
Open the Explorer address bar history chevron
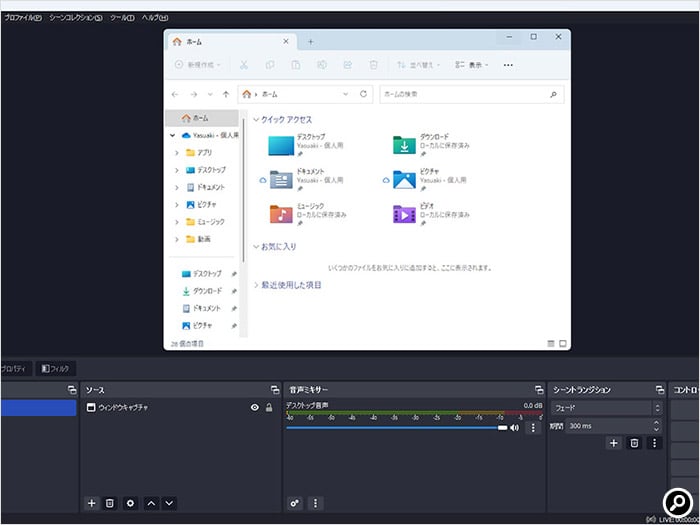(346, 94)
